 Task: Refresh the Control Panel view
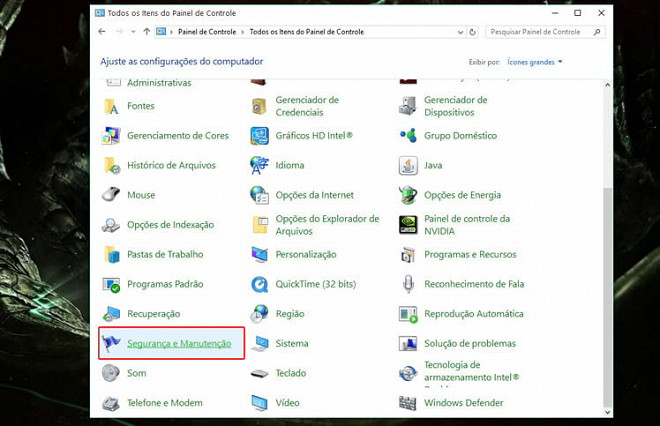[x=473, y=32]
